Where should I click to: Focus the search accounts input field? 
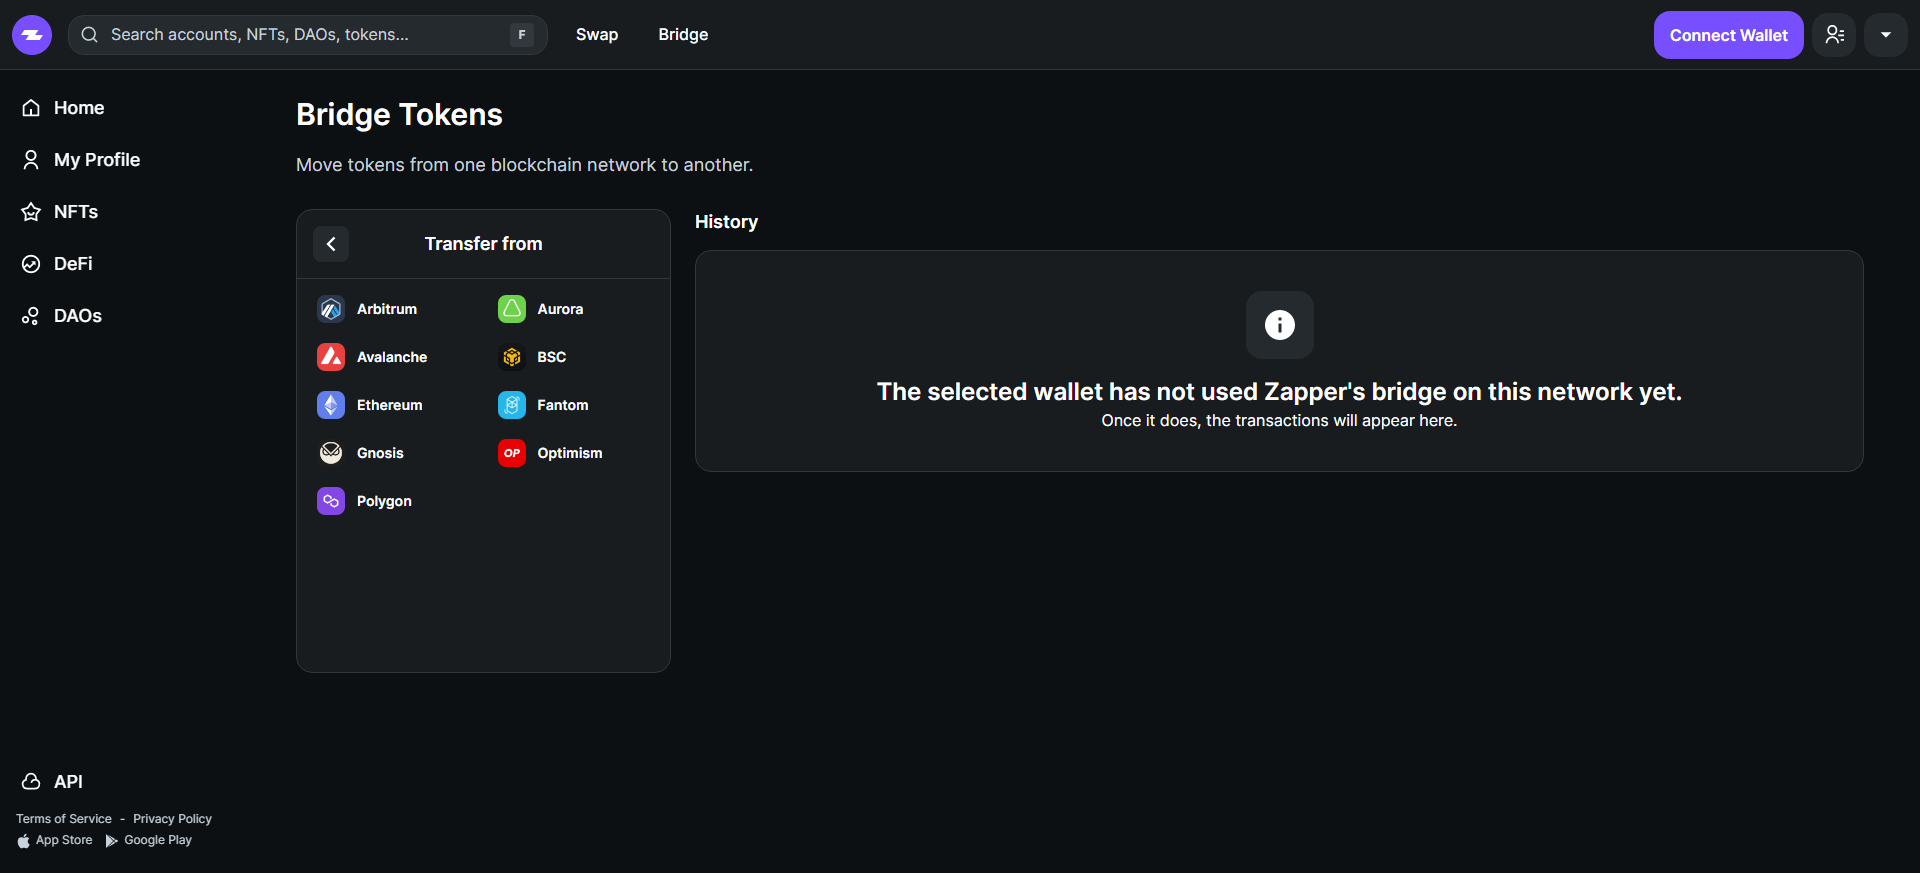pos(300,35)
